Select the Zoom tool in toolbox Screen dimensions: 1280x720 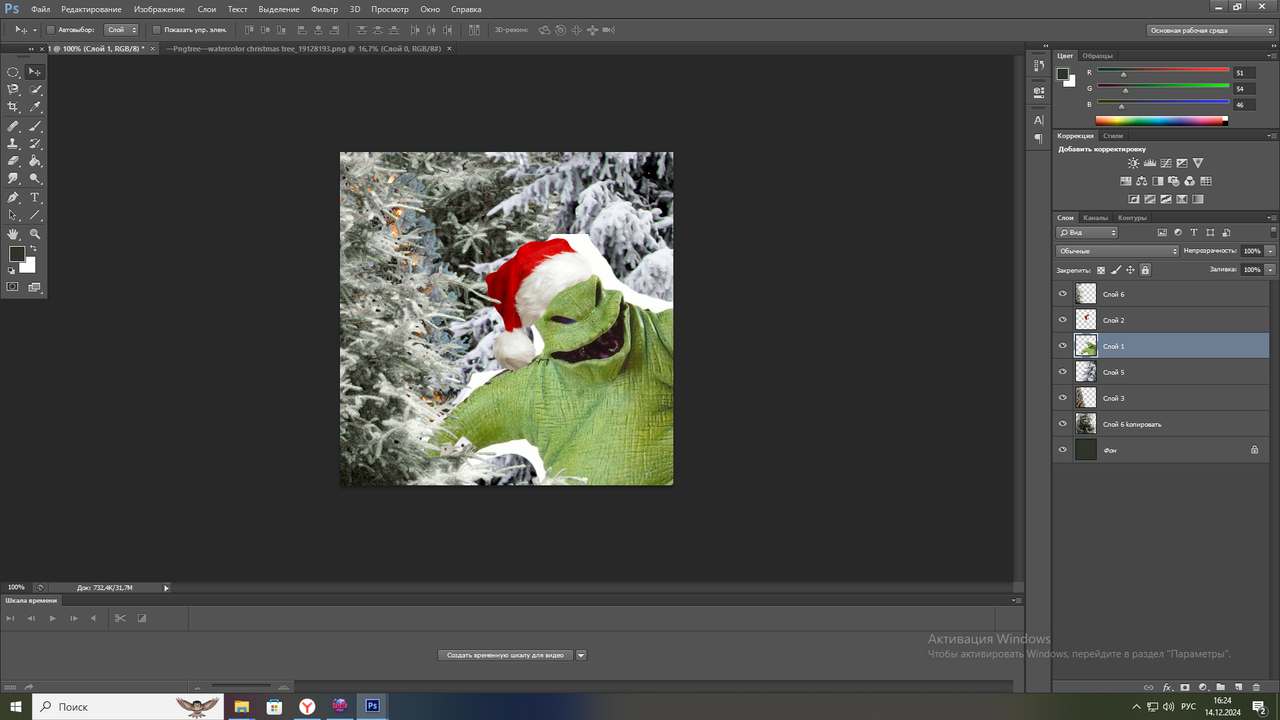[x=35, y=234]
